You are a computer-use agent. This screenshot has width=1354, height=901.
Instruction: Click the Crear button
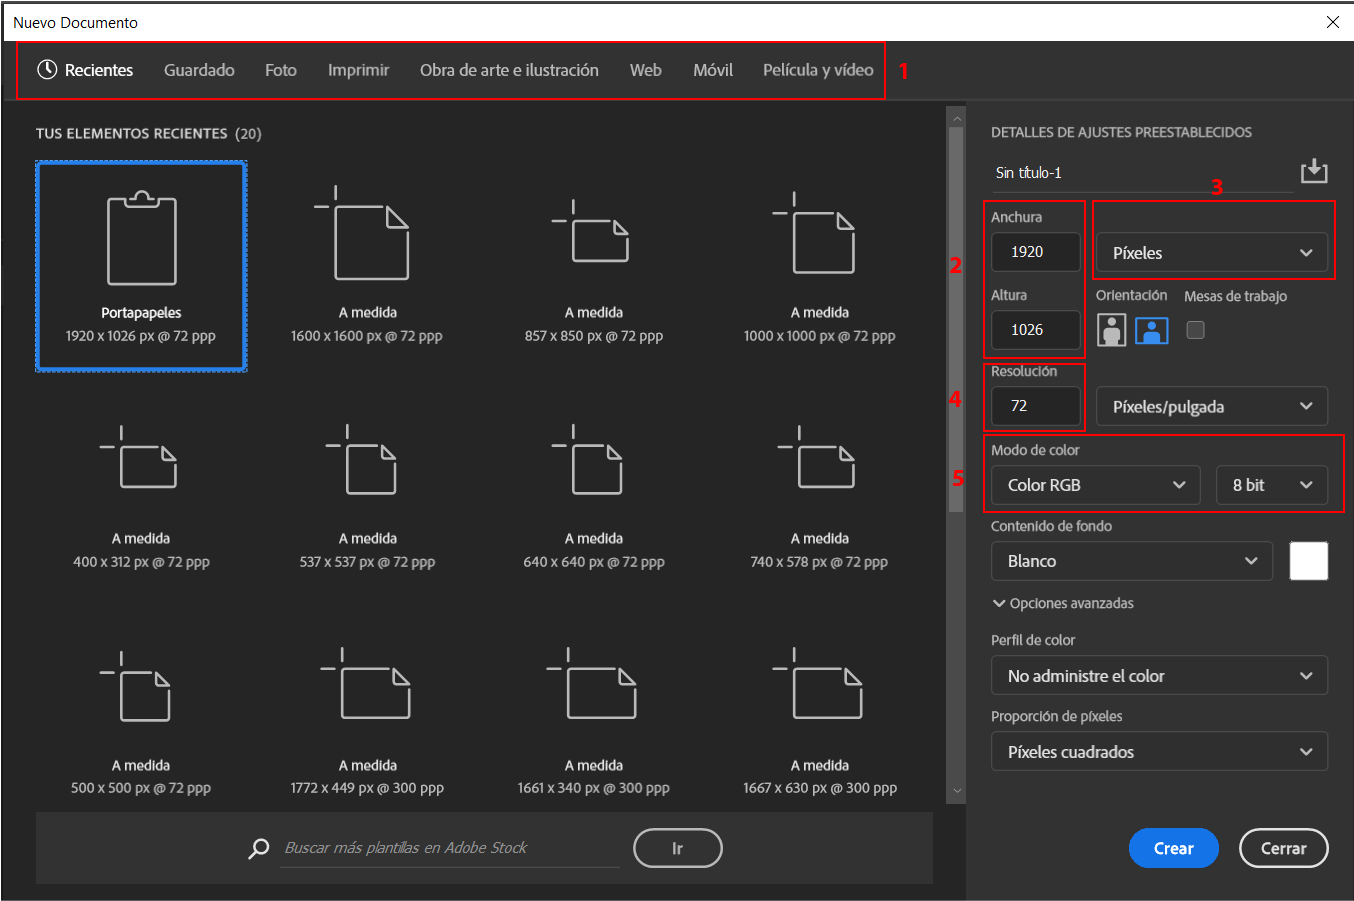(x=1174, y=848)
